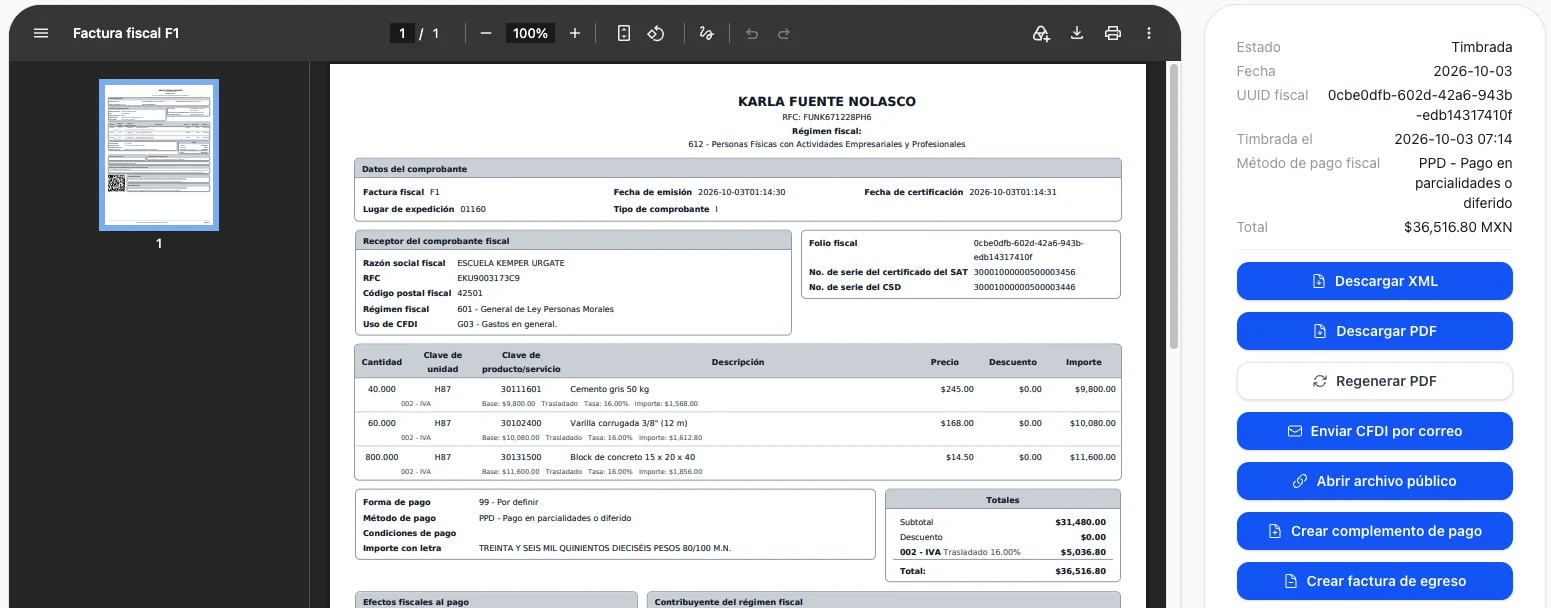Click the Subtotal amount $31,480.00
This screenshot has width=1551, height=608.
1080,522
